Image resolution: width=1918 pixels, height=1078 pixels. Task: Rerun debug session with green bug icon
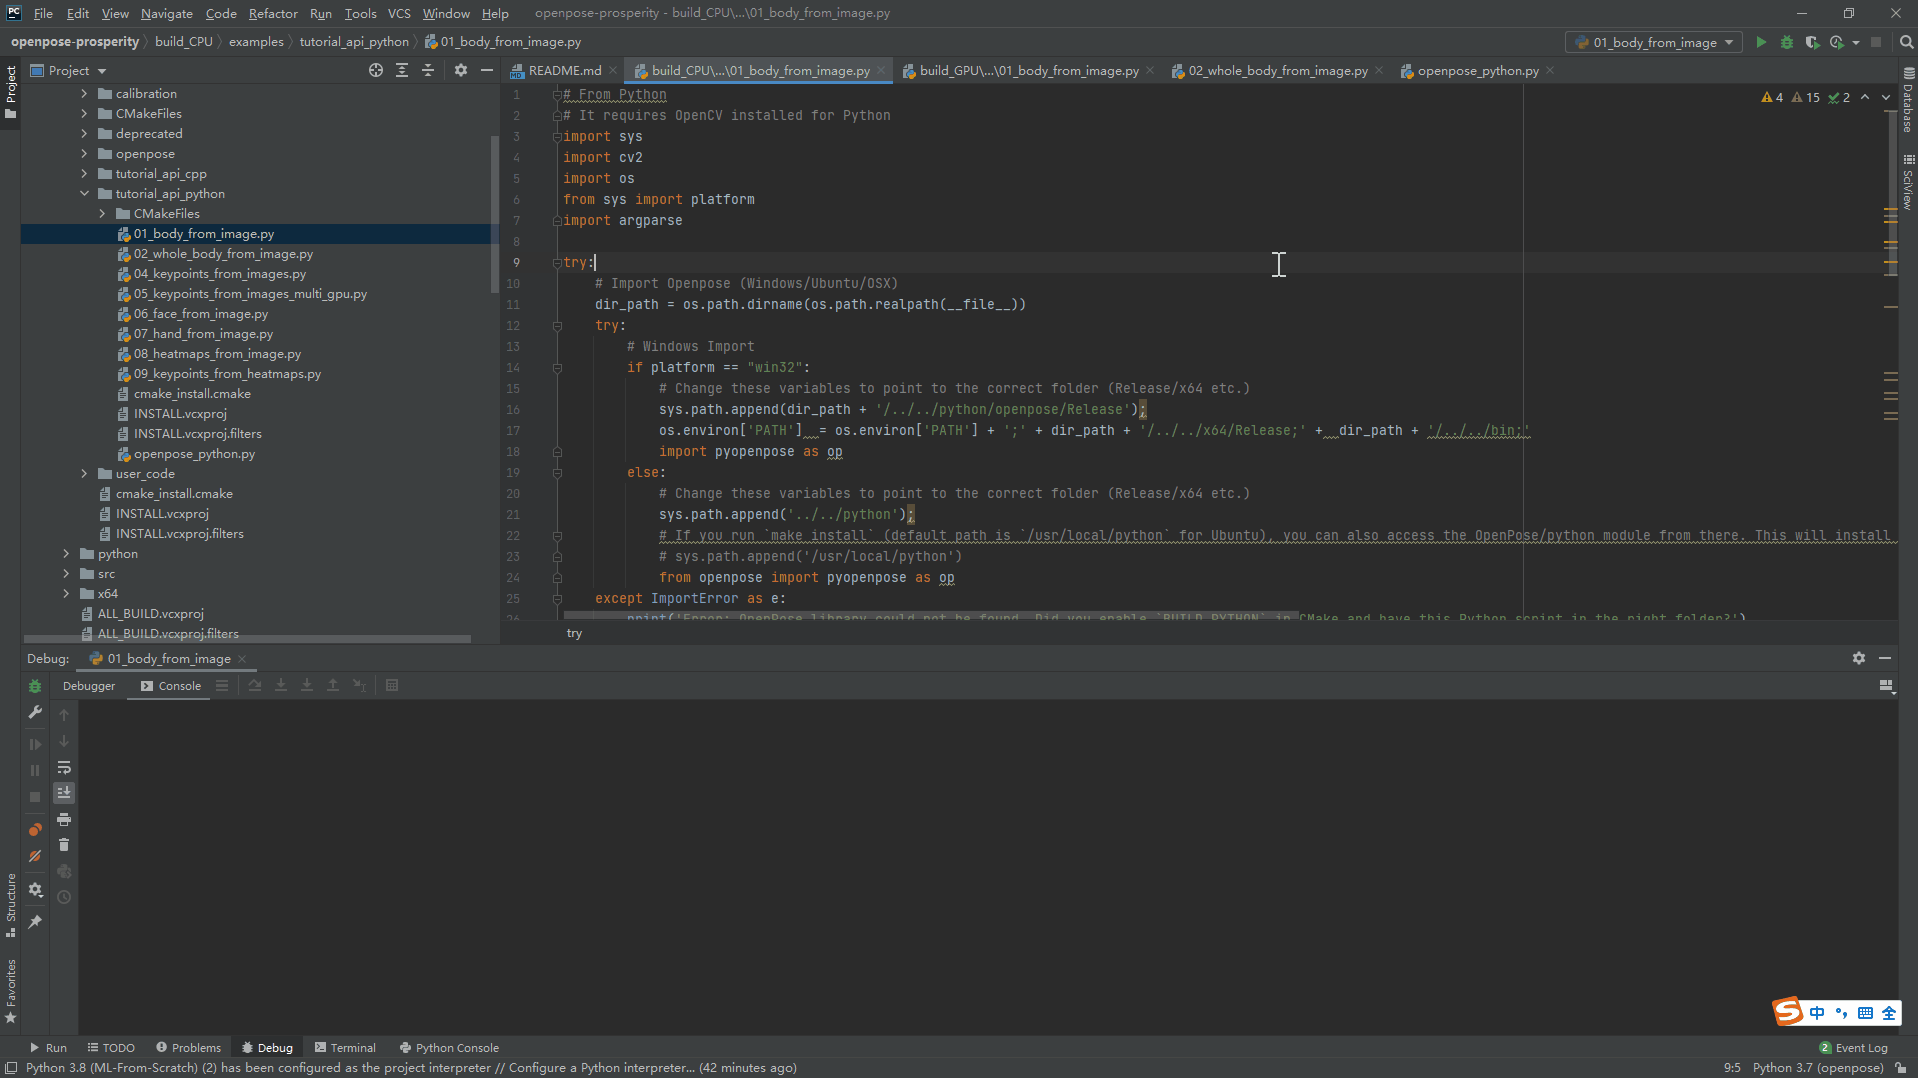[x=35, y=686]
